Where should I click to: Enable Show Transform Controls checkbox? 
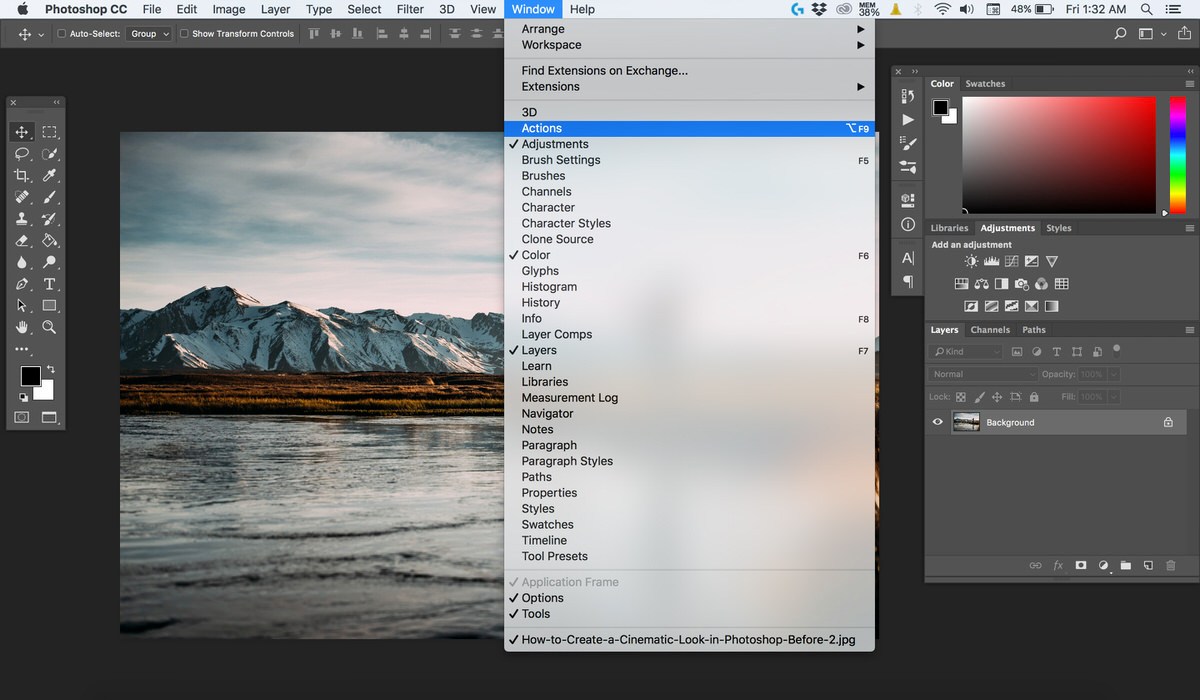click(x=184, y=34)
